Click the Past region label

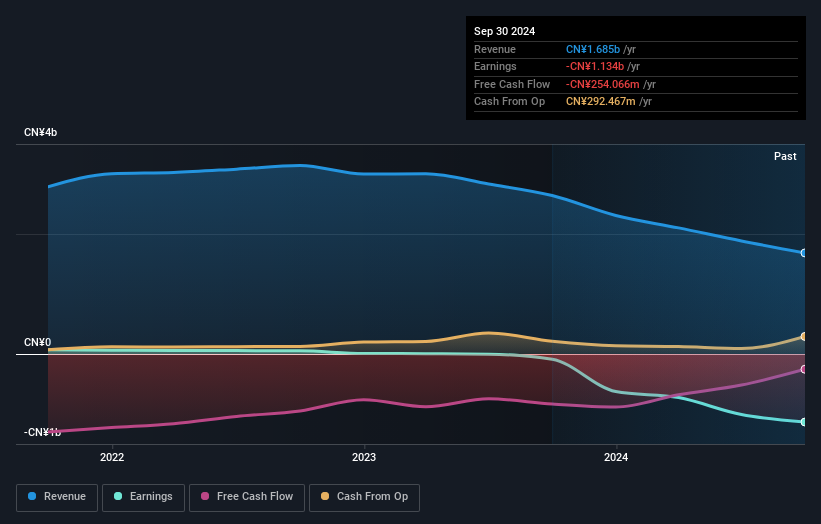pyautogui.click(x=785, y=156)
